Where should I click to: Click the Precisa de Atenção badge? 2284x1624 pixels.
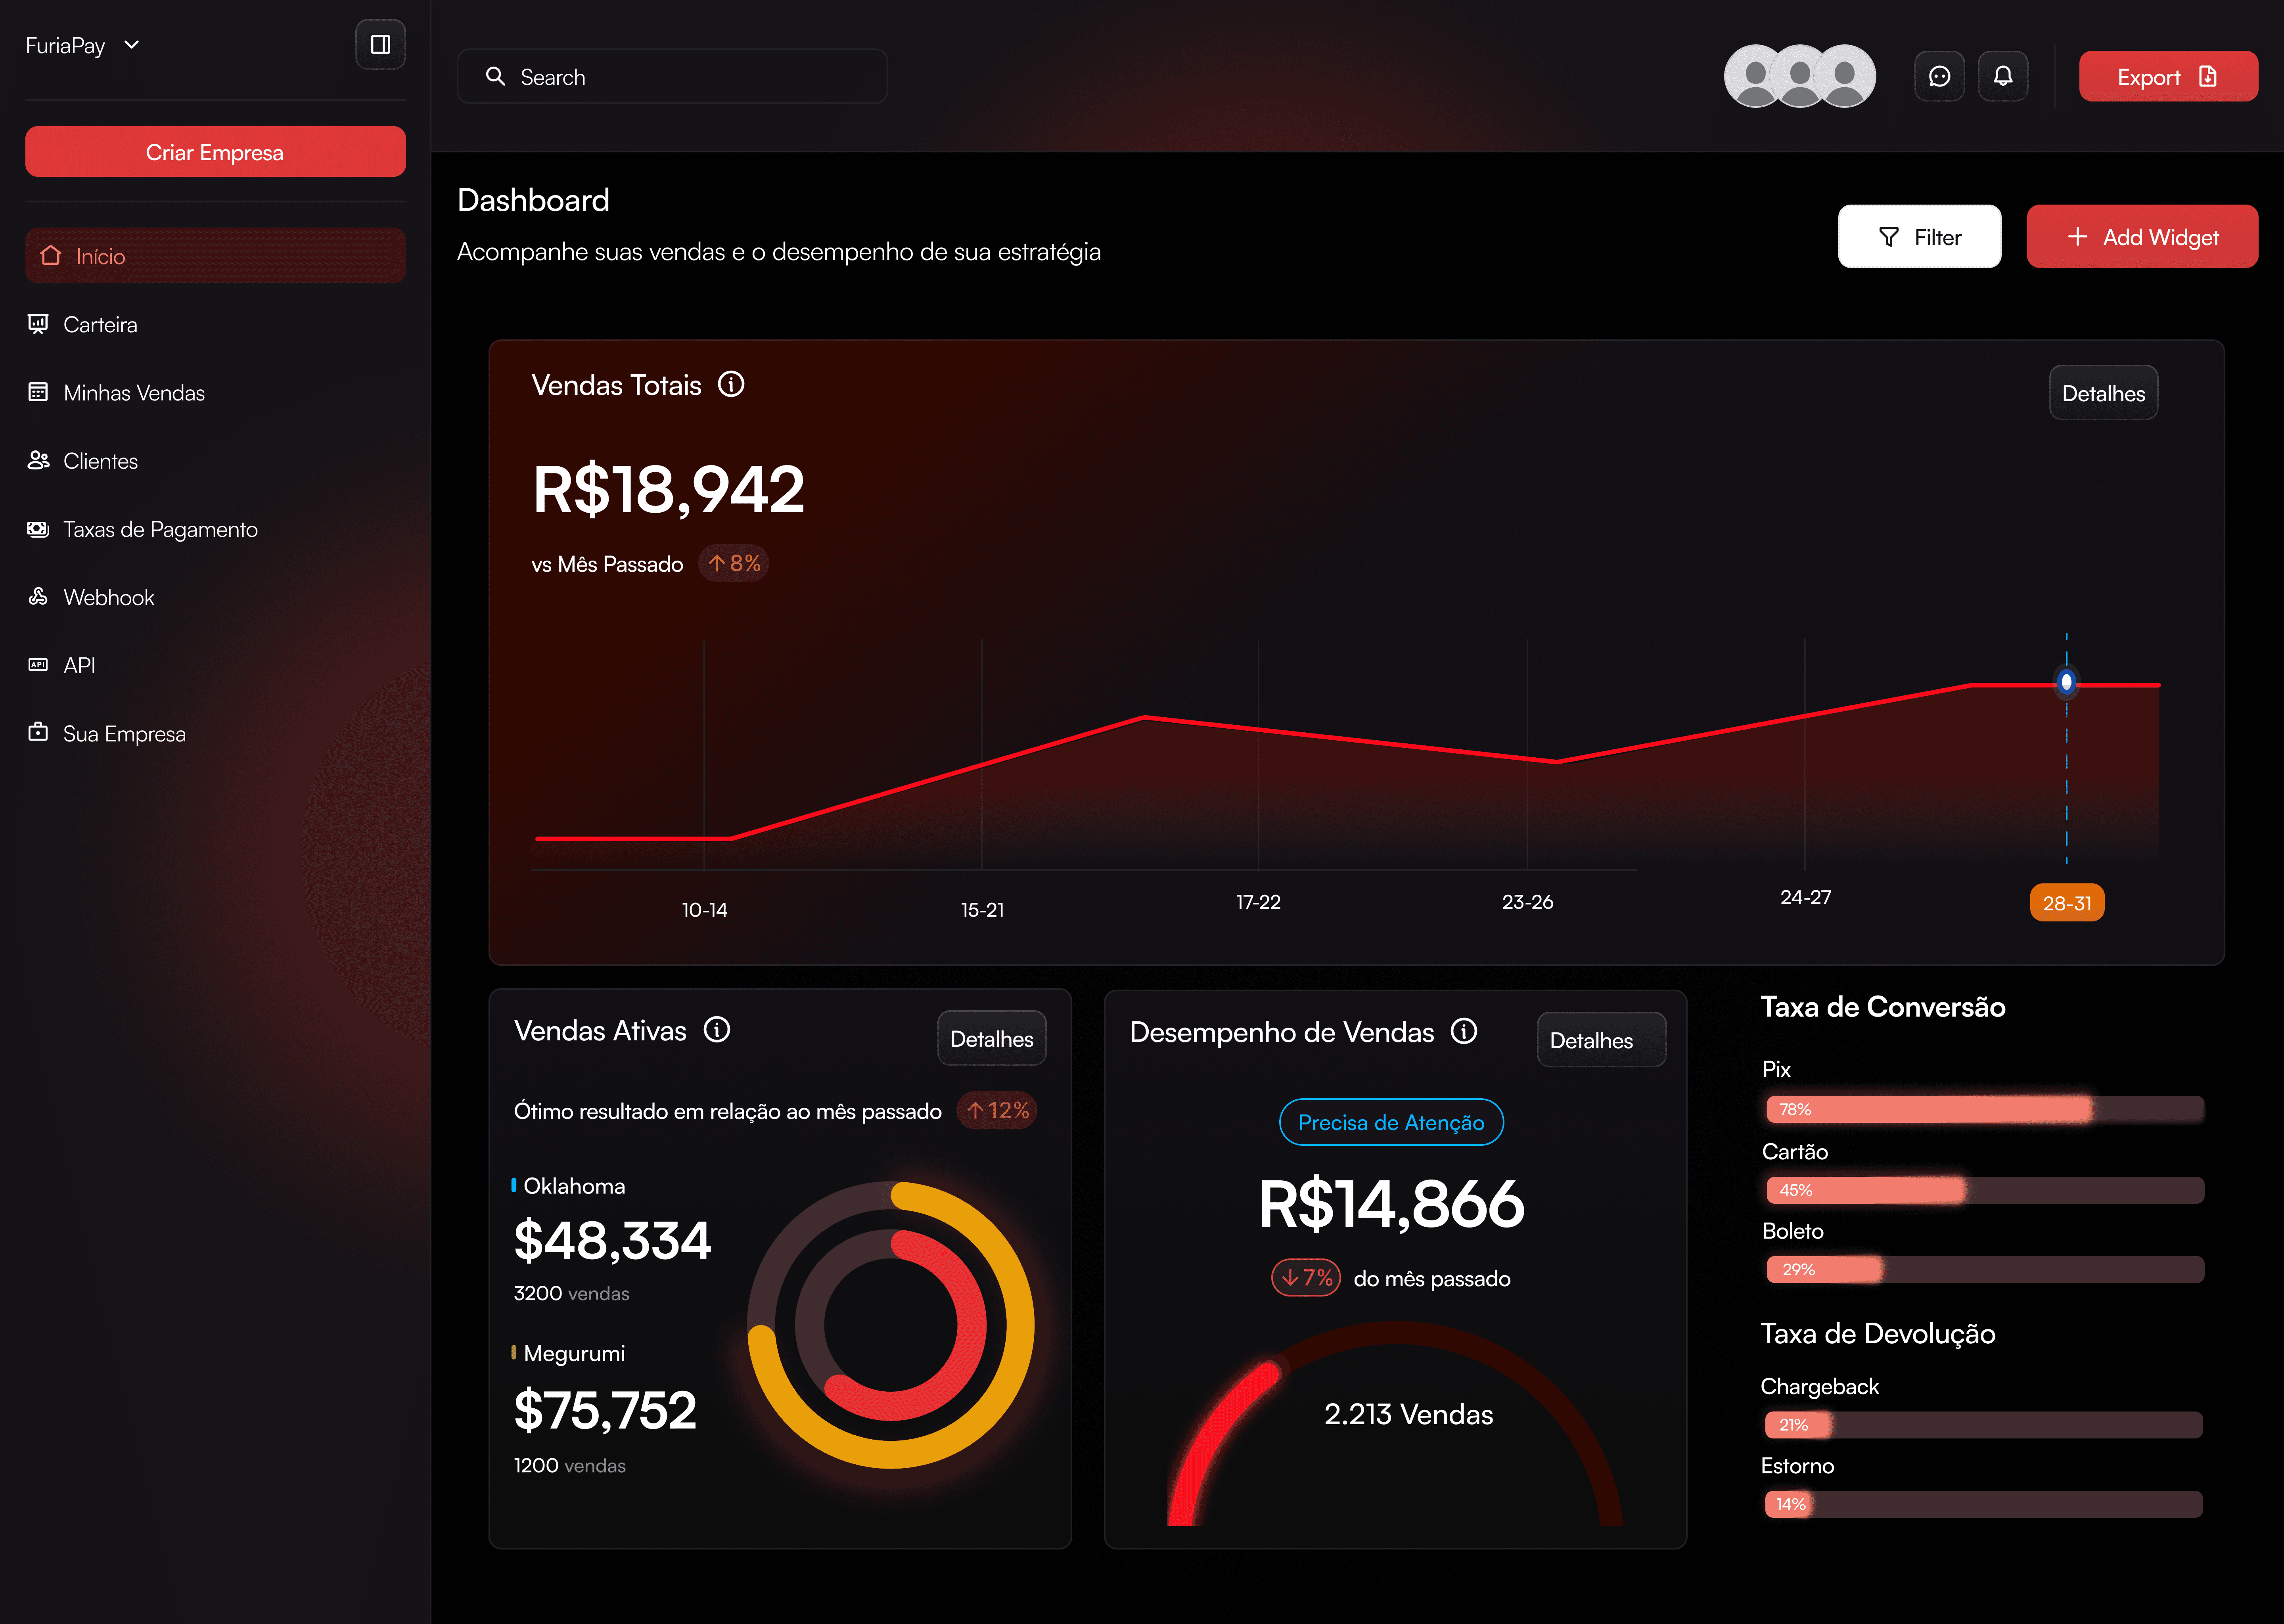click(1391, 1122)
